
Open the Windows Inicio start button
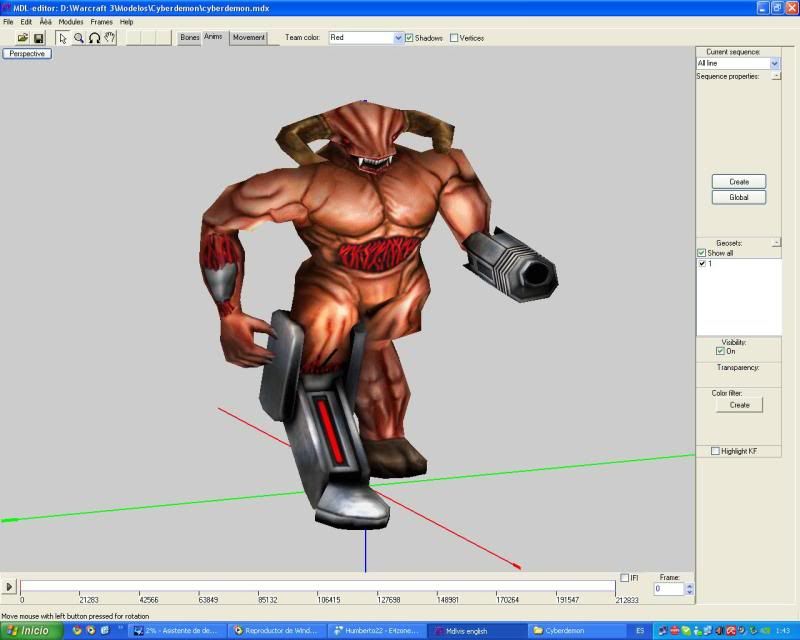coord(32,631)
